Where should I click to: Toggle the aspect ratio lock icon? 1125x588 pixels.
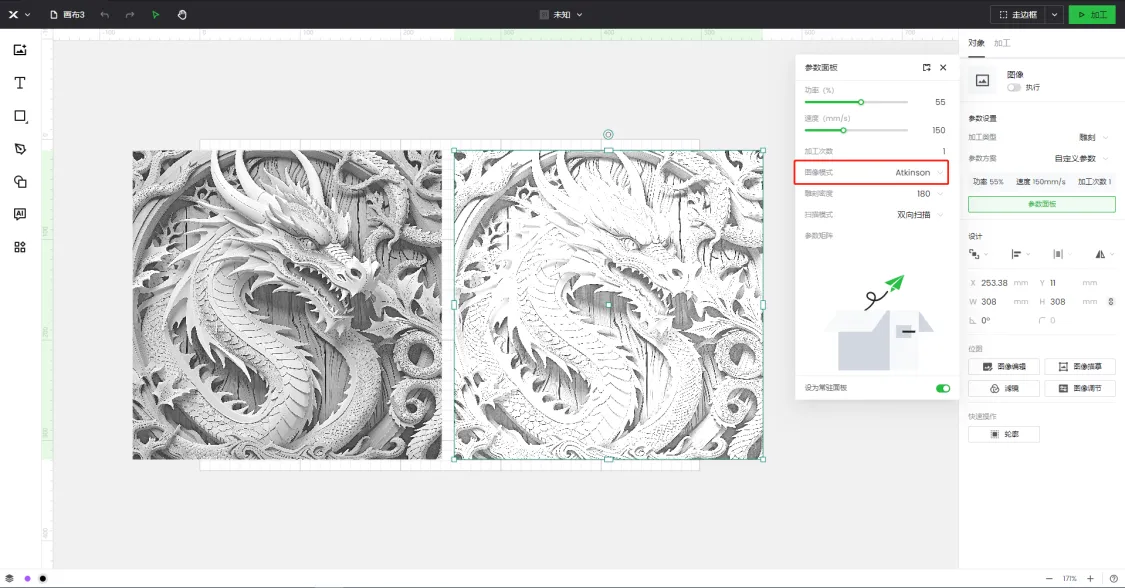pyautogui.click(x=1111, y=302)
